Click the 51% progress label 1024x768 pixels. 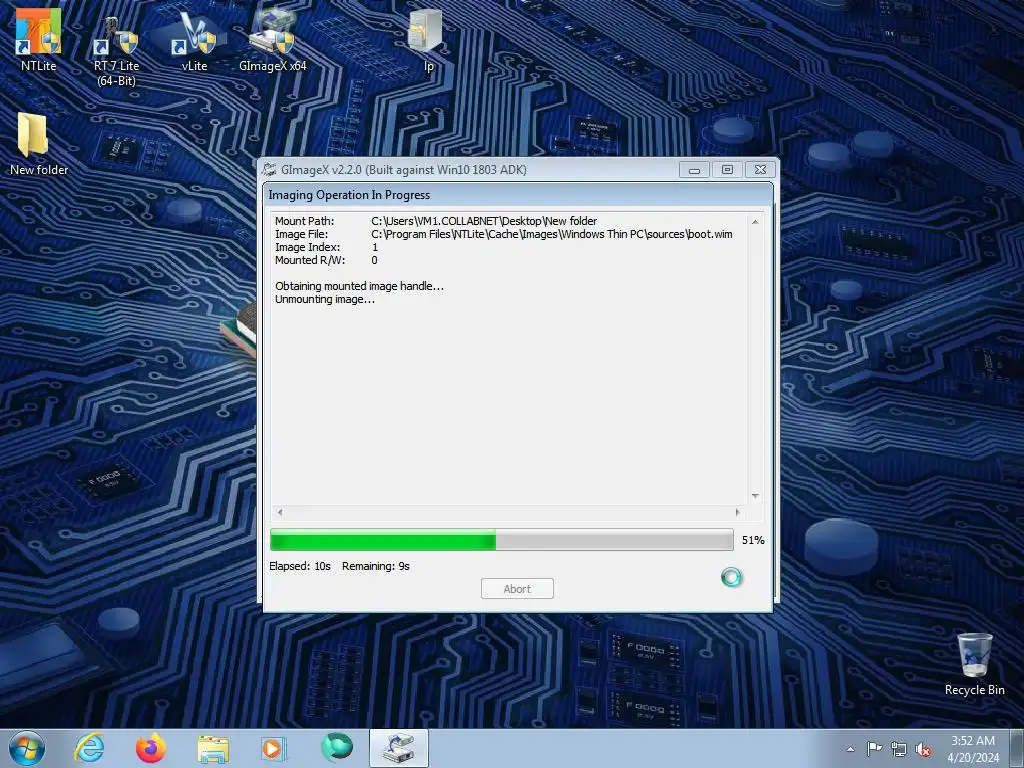(x=753, y=540)
